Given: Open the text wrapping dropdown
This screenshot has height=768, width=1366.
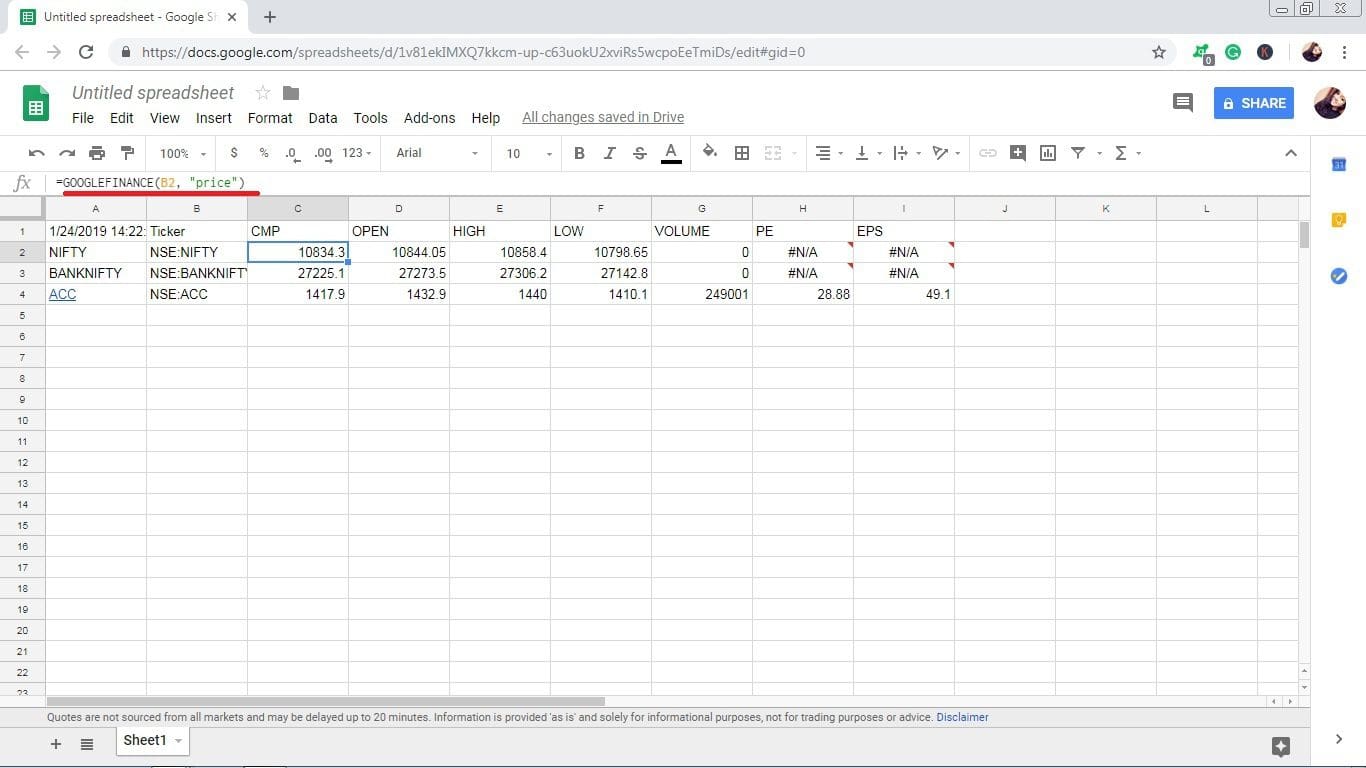Looking at the screenshot, I should tap(906, 153).
